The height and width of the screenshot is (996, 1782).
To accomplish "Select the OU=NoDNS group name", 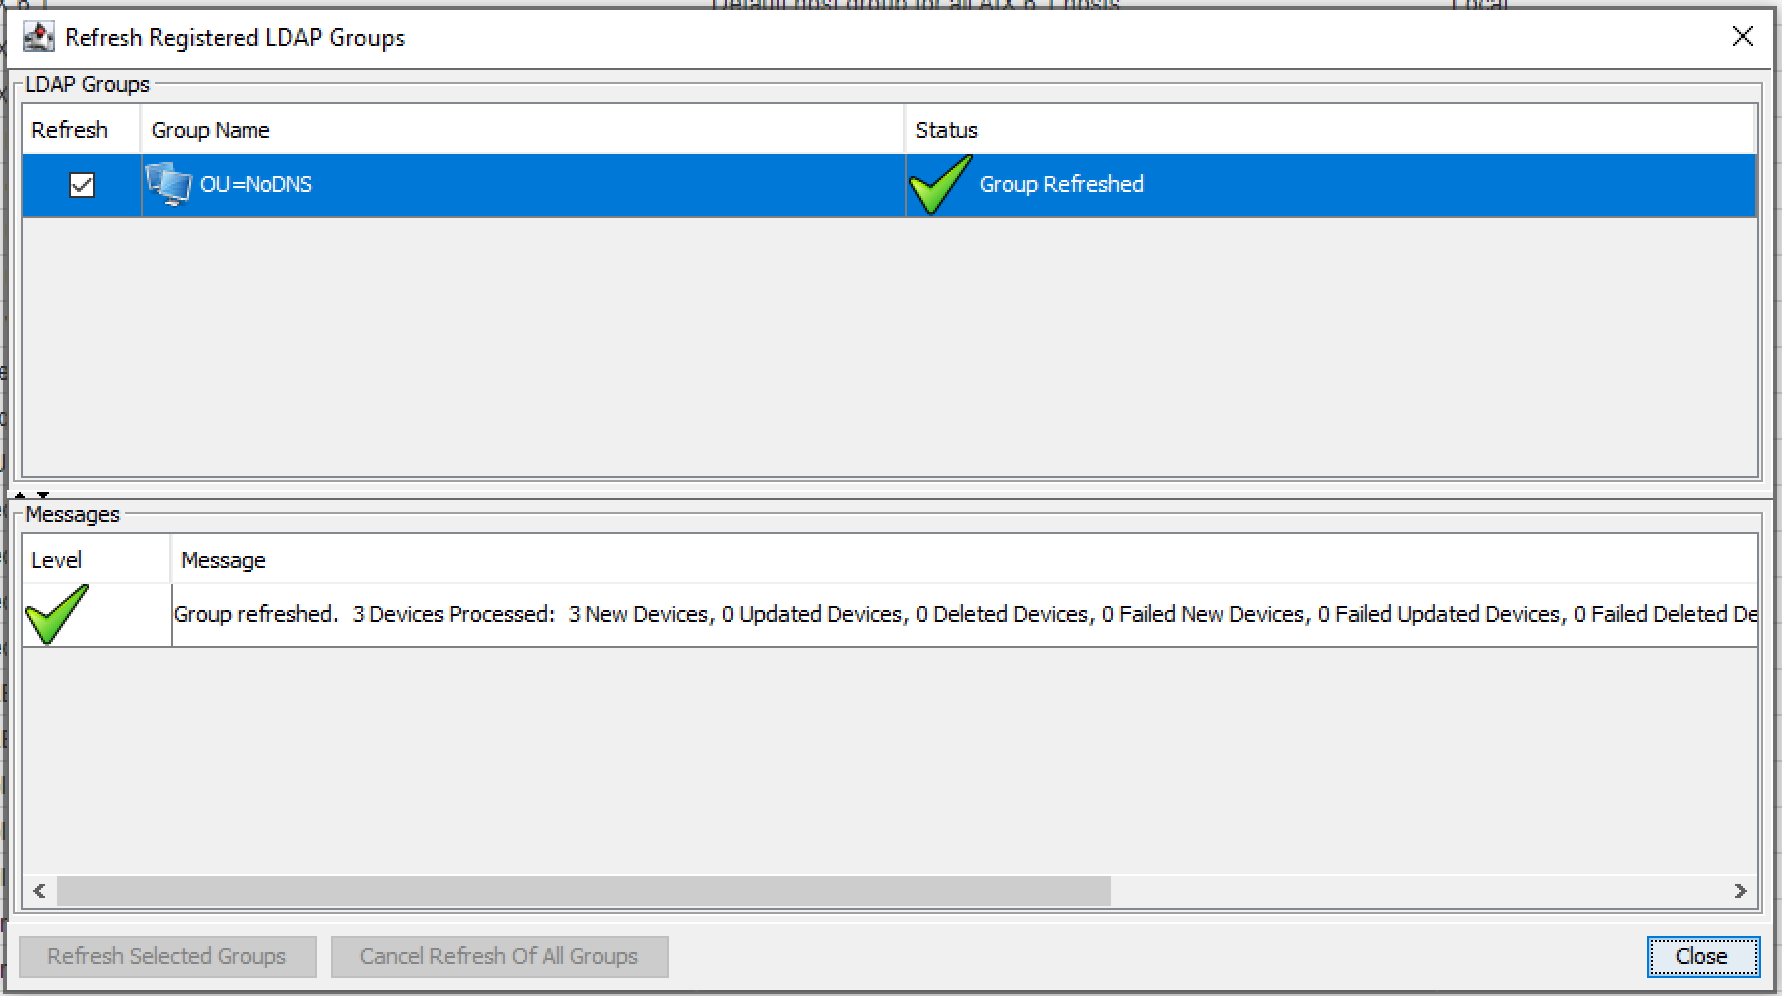I will [256, 184].
